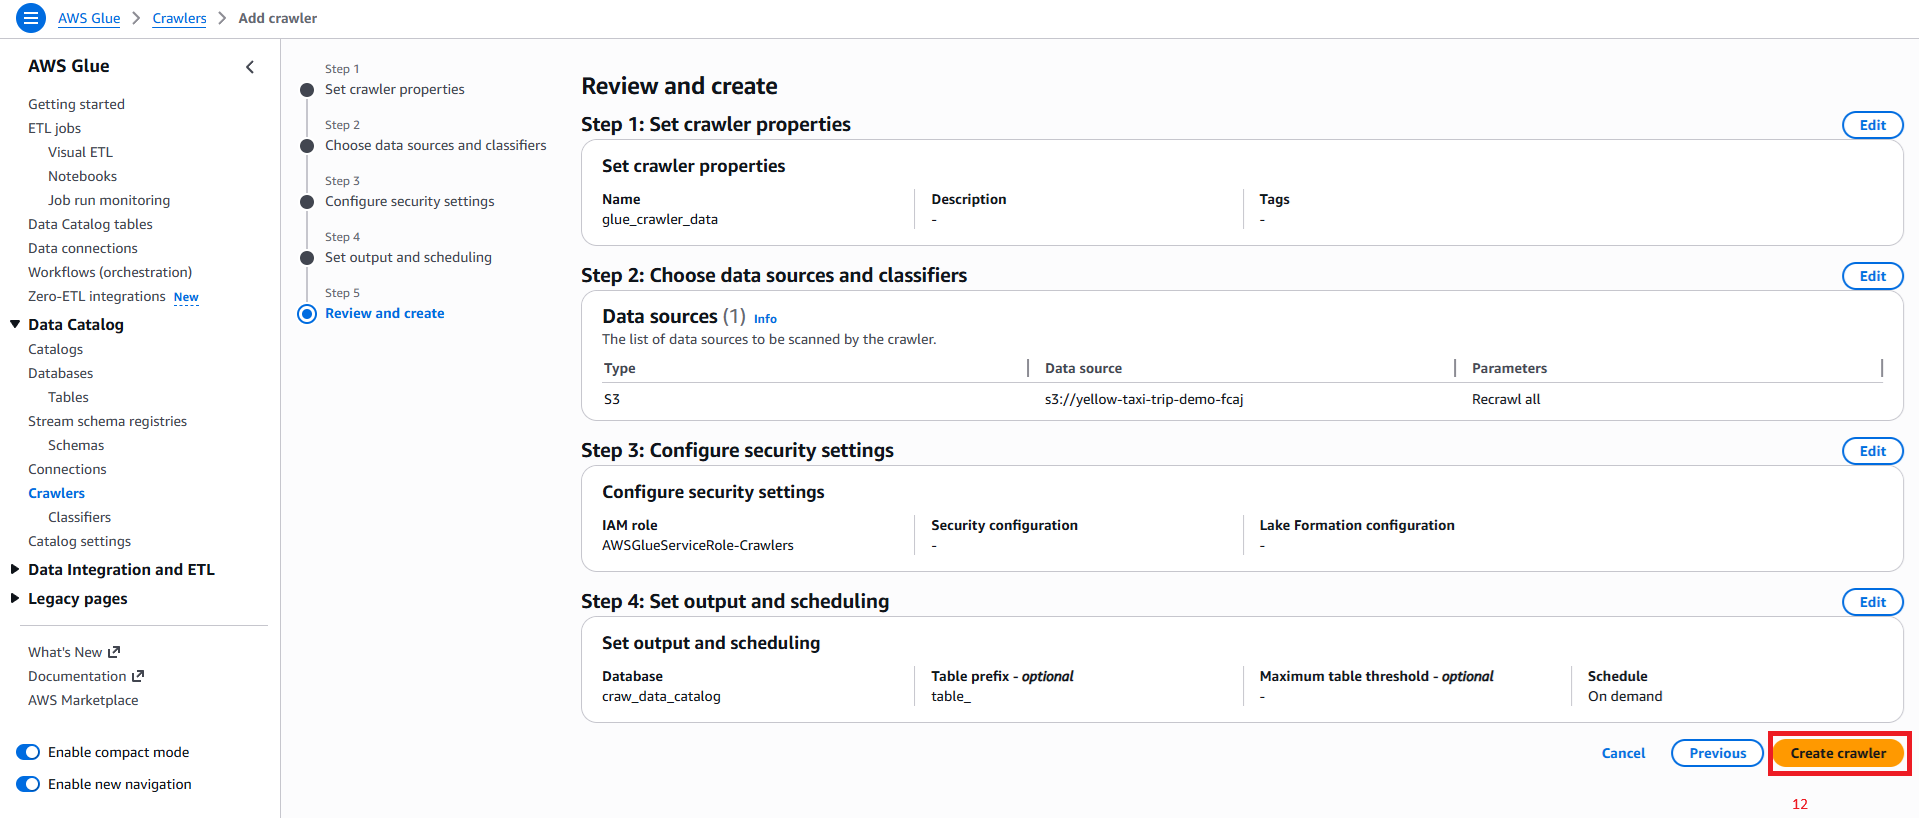Screen dimensions: 1919x818
Task: Open Catalogs in Data Catalog
Action: pos(55,349)
